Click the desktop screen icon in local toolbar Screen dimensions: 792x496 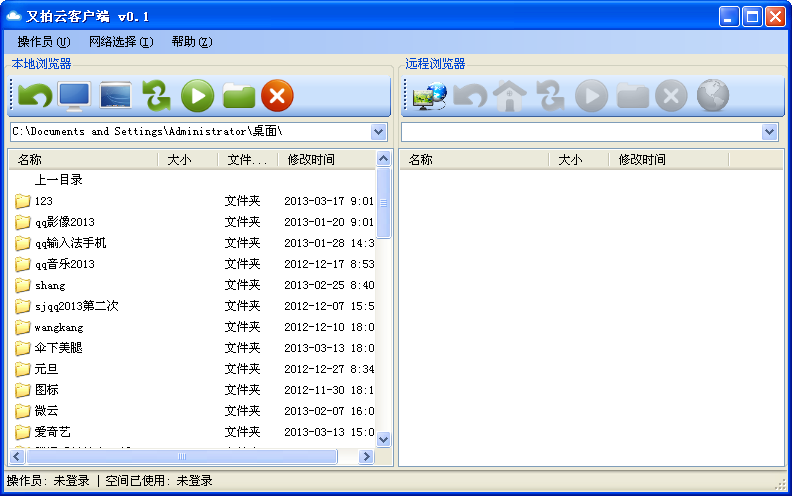(116, 95)
